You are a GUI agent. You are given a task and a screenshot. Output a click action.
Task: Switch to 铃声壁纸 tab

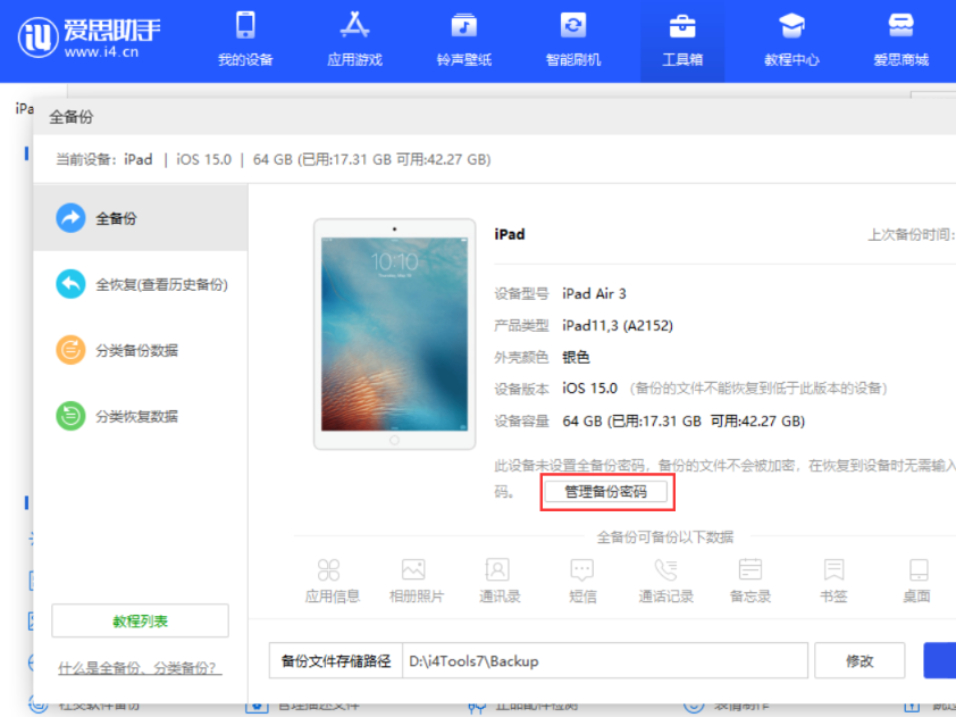pos(464,40)
